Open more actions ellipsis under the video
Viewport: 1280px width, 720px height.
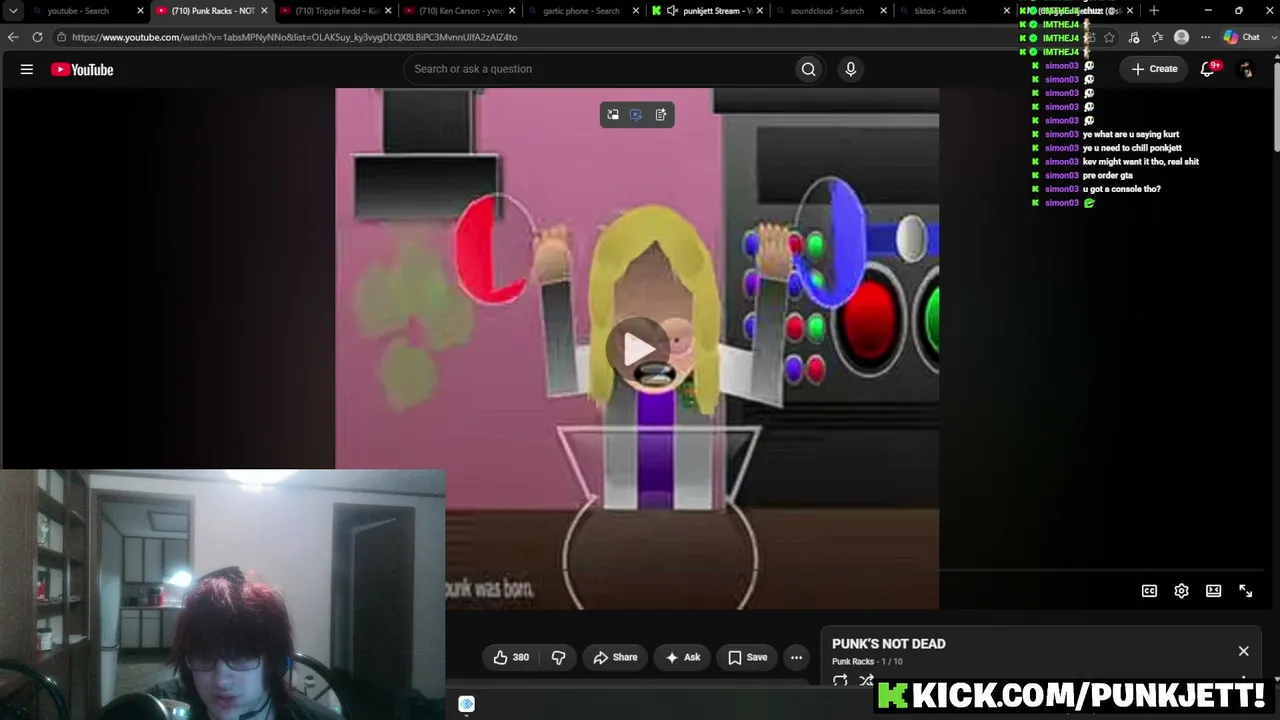(x=796, y=657)
